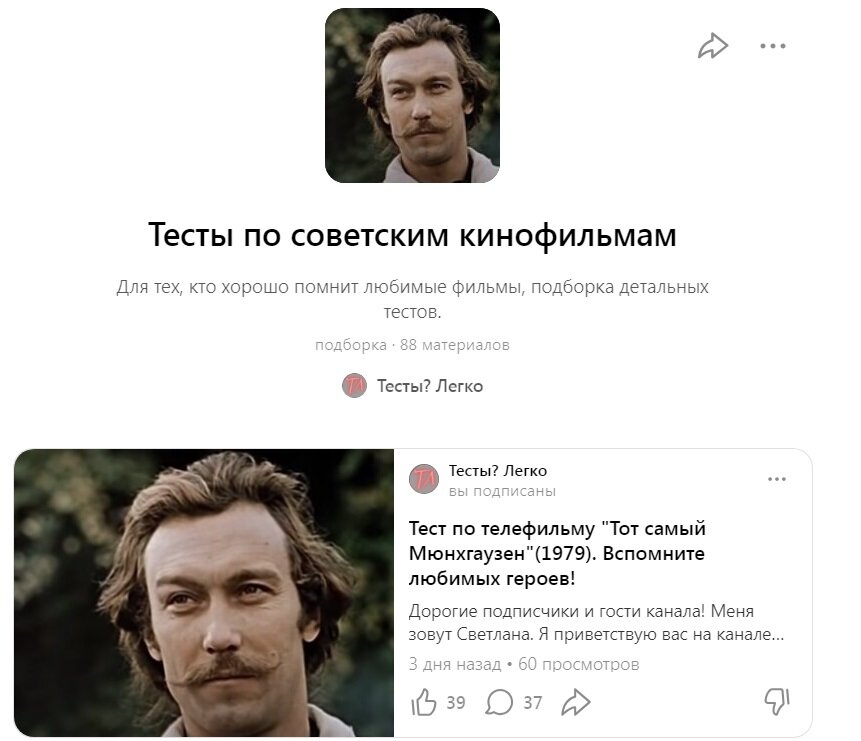This screenshot has height=741, width=861.
Task: Click the large article preview image
Action: point(204,593)
